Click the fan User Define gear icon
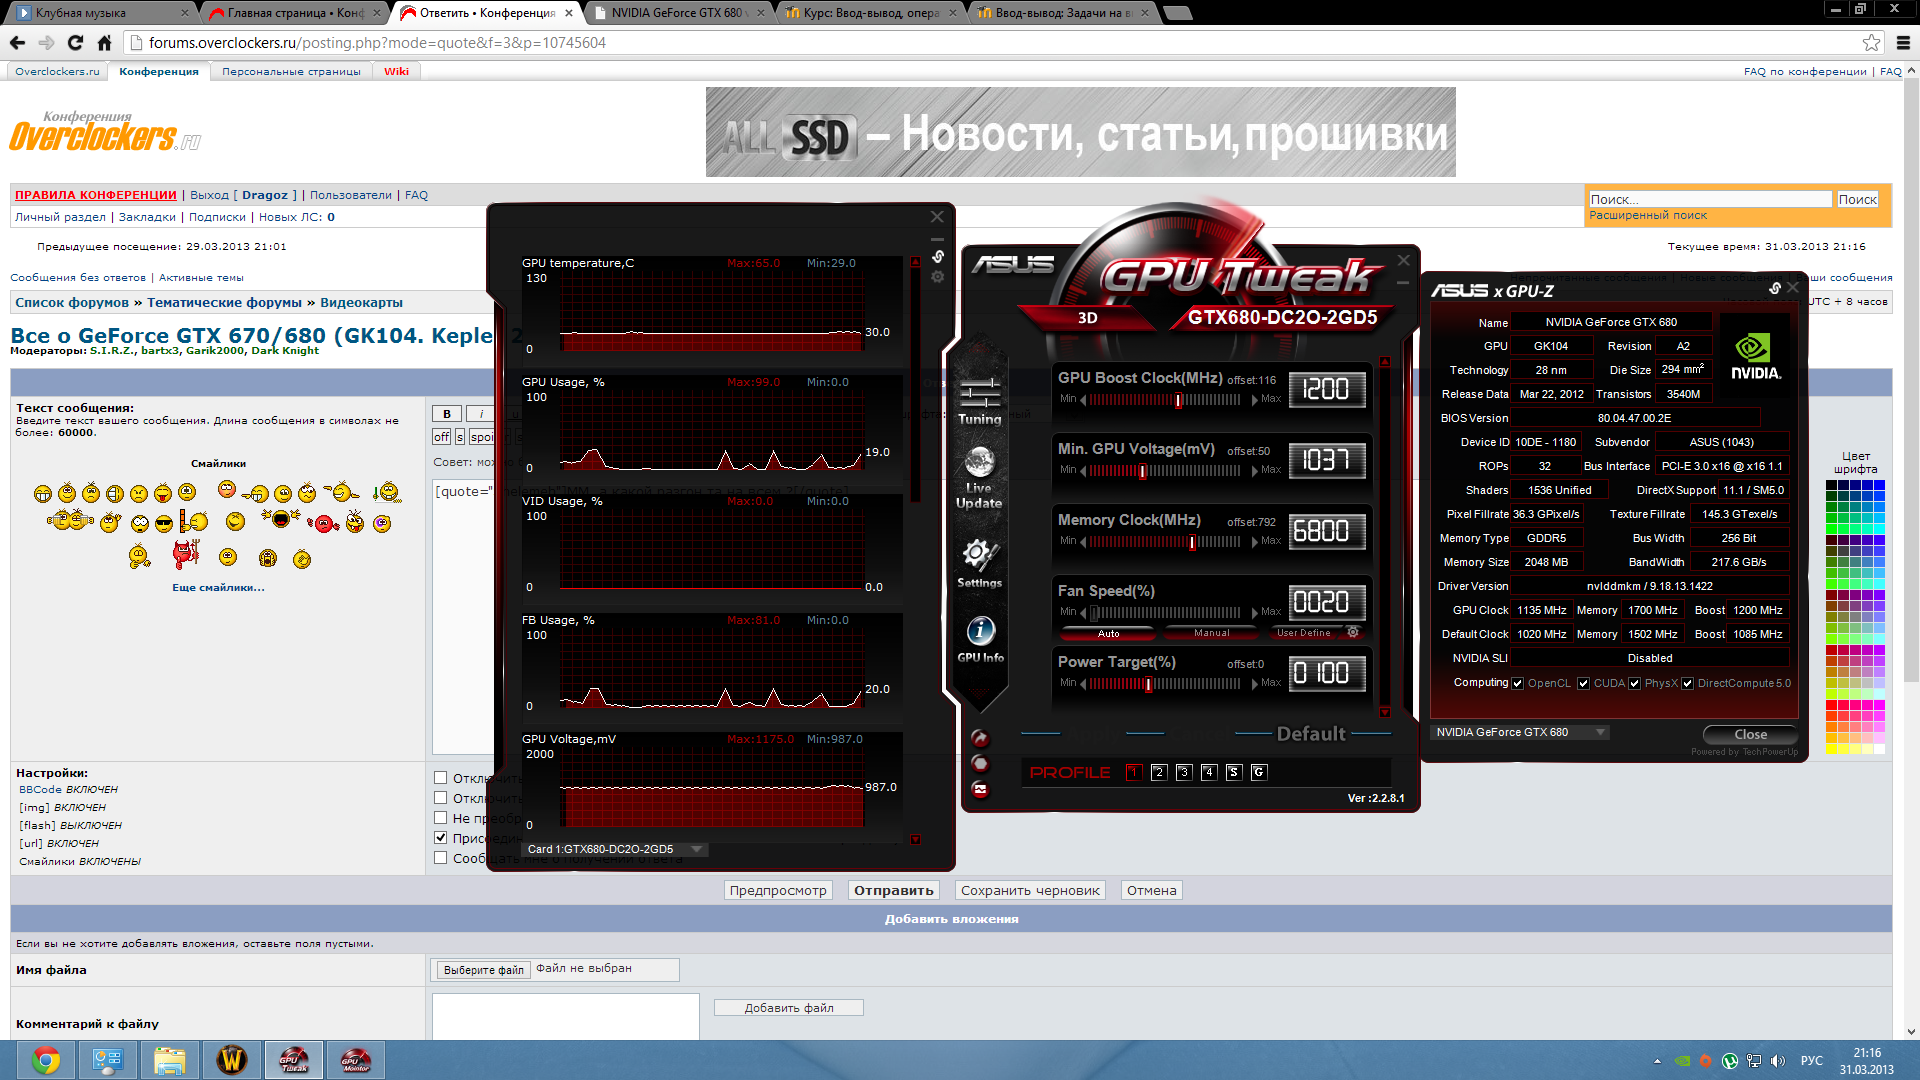 point(1353,632)
